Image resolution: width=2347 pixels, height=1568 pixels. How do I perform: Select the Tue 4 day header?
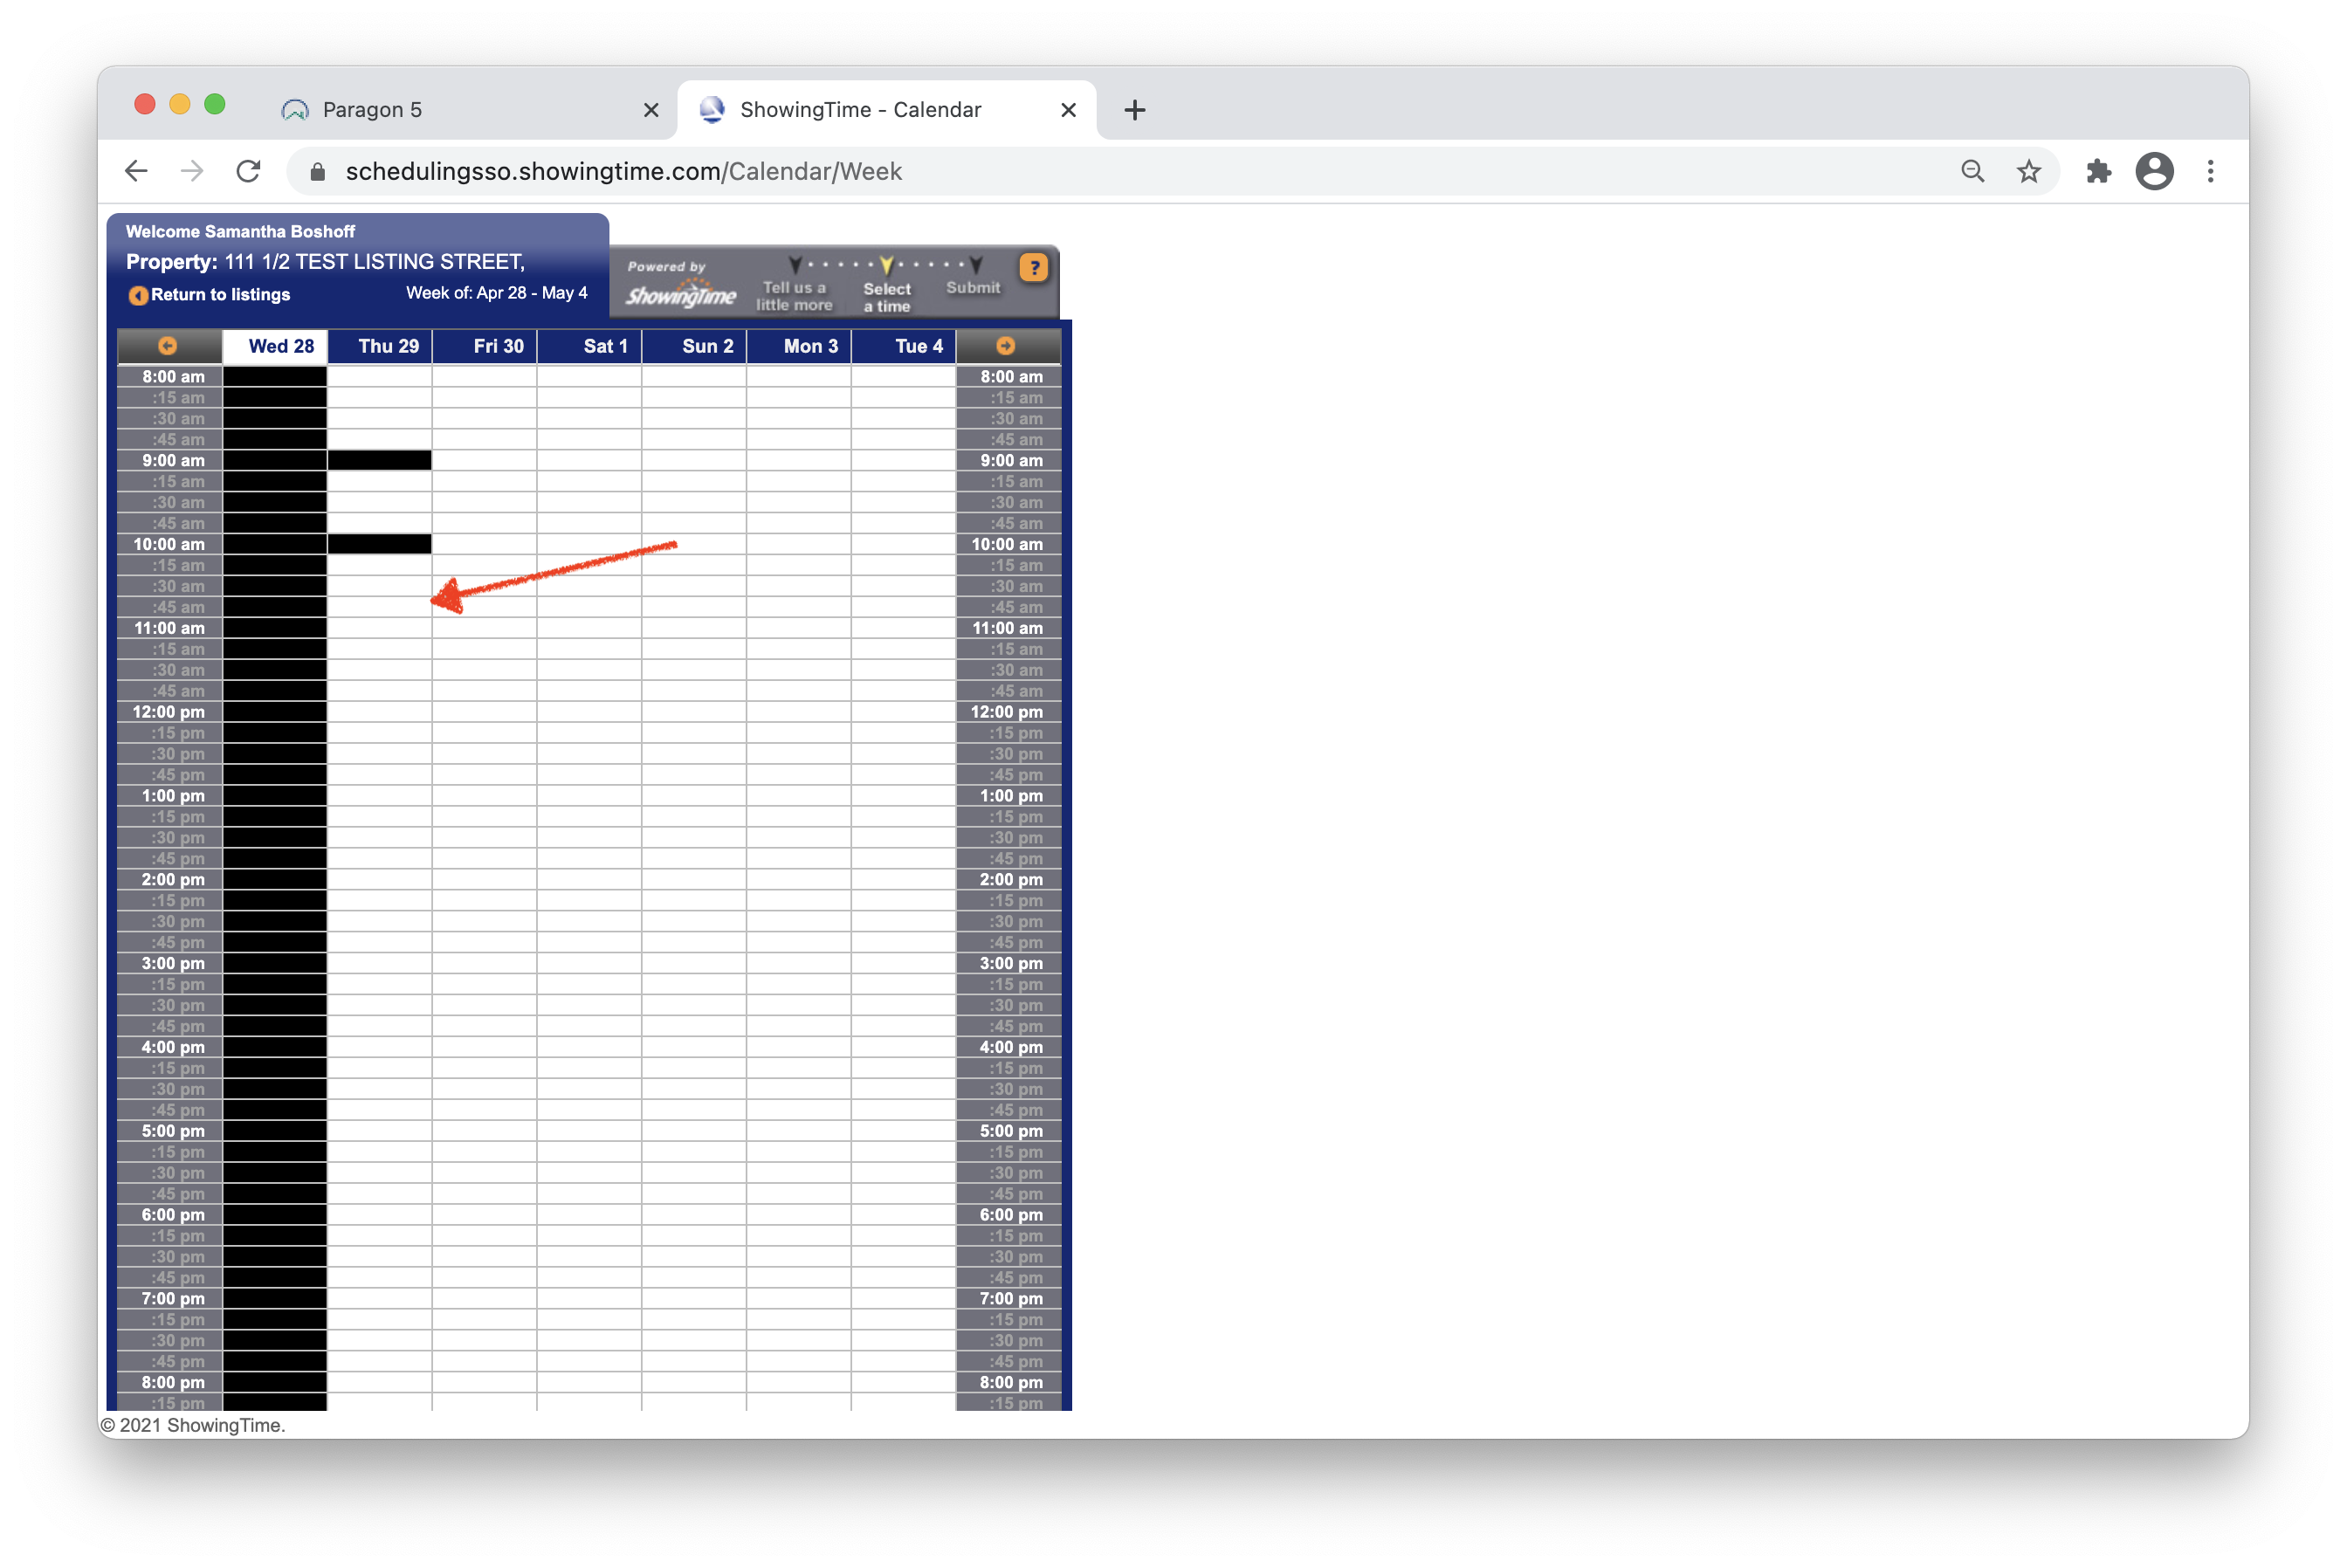click(x=905, y=346)
